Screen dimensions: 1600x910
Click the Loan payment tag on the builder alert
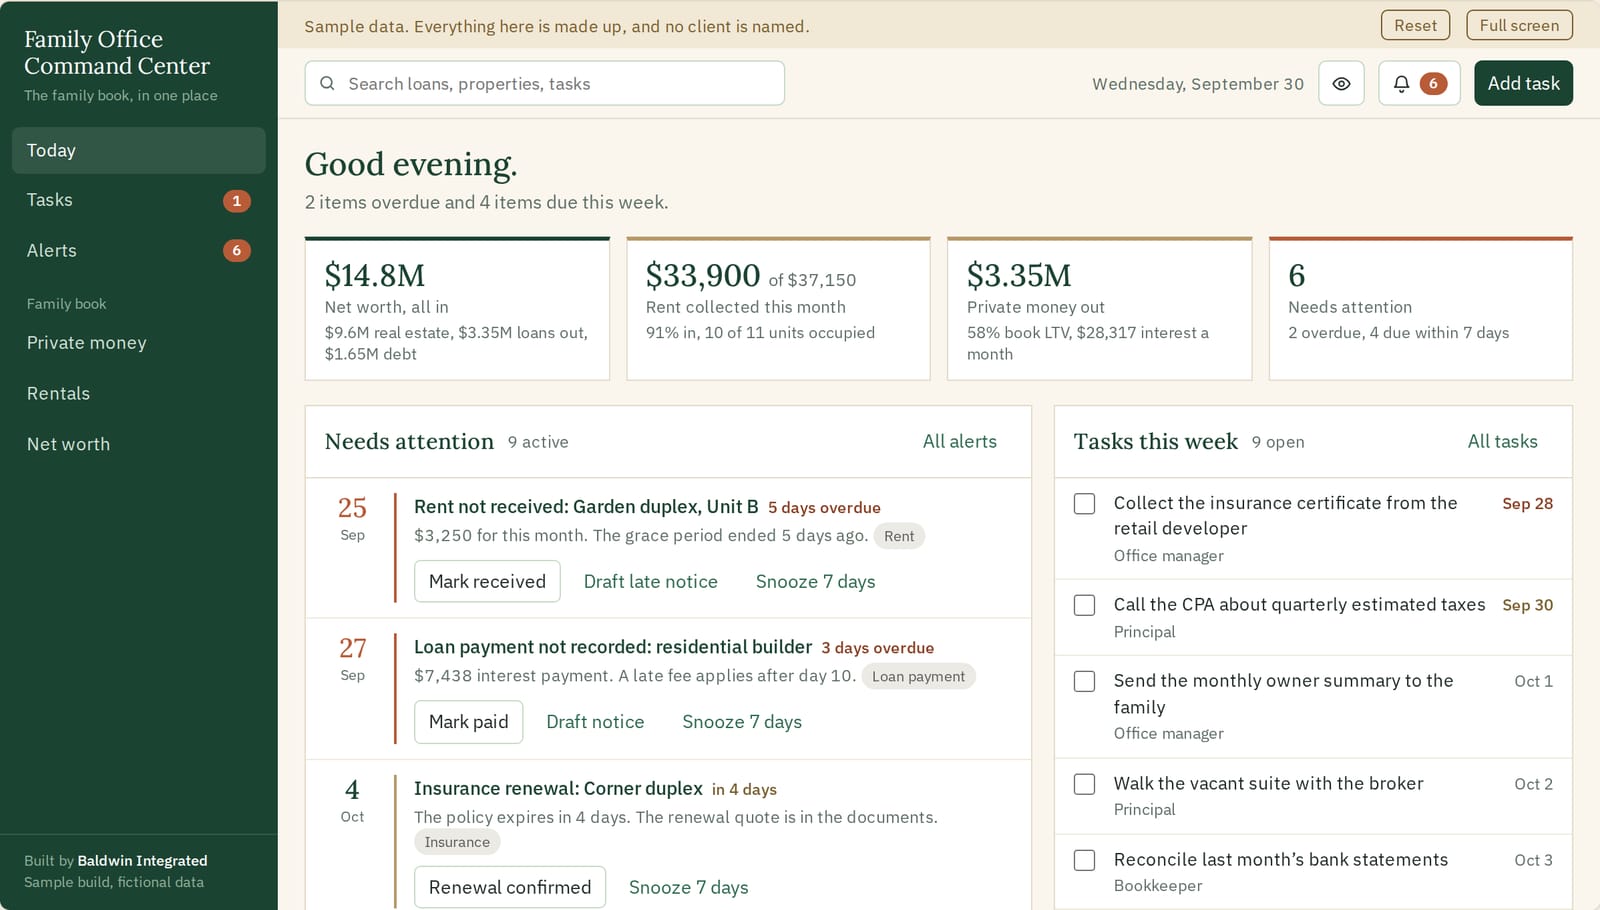pyautogui.click(x=918, y=677)
